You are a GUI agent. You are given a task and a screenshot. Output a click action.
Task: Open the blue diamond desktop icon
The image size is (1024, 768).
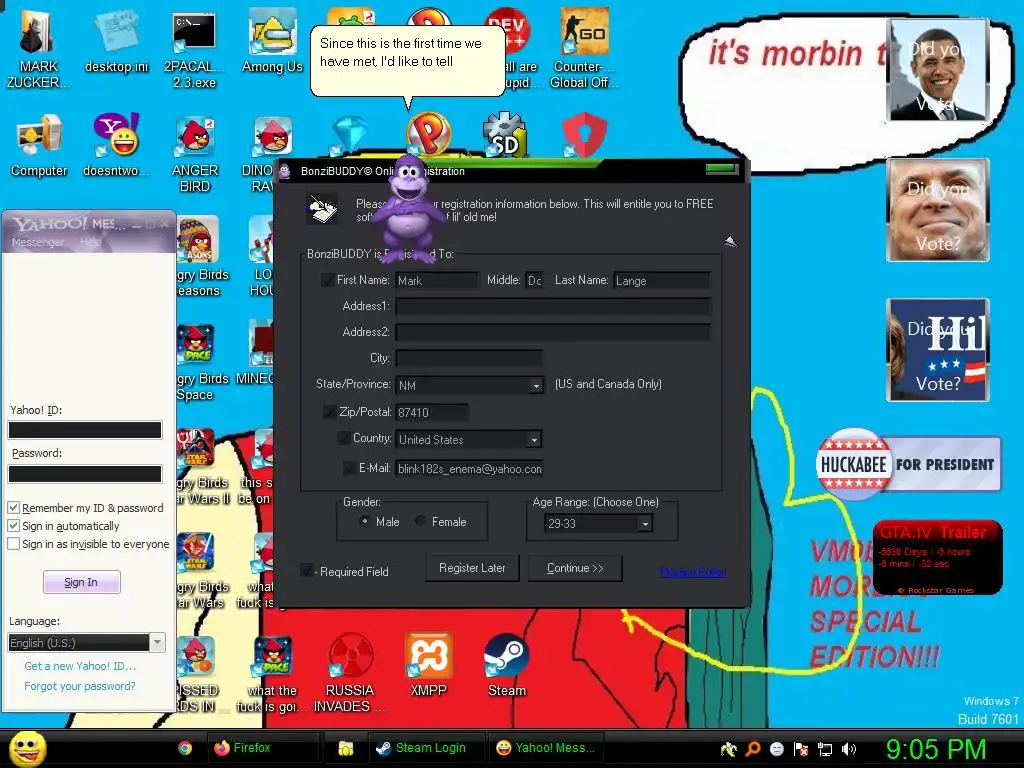pyautogui.click(x=350, y=135)
